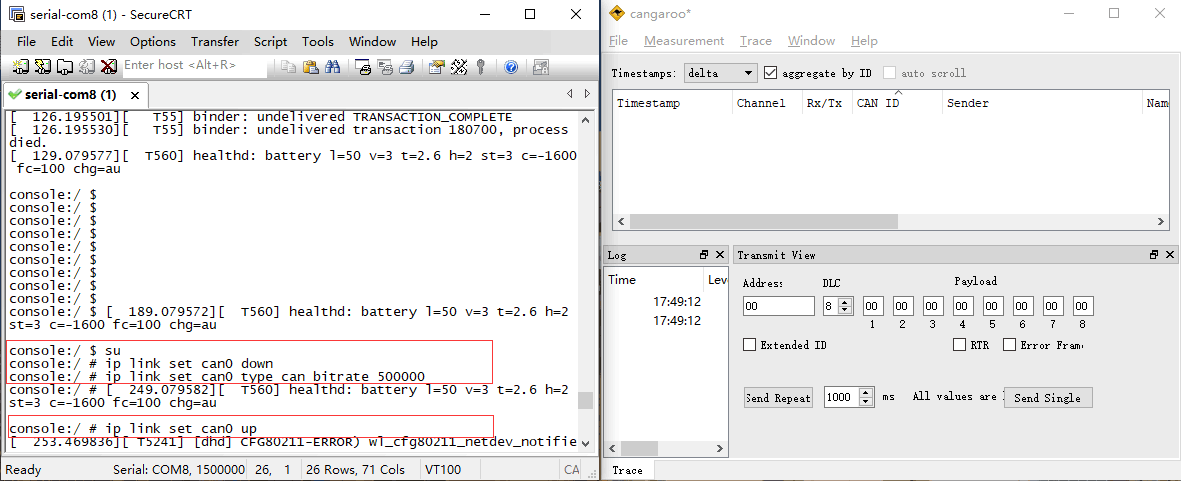This screenshot has width=1181, height=481.
Task: Open the Trace menu in cangaroo
Action: point(755,41)
